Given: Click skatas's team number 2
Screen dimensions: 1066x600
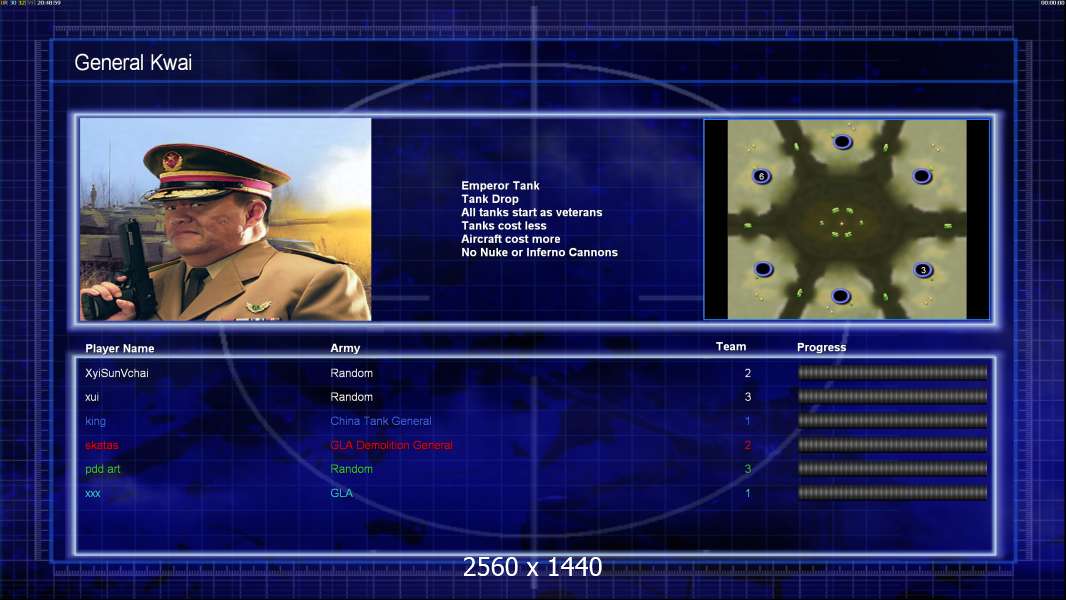Looking at the screenshot, I should [748, 445].
